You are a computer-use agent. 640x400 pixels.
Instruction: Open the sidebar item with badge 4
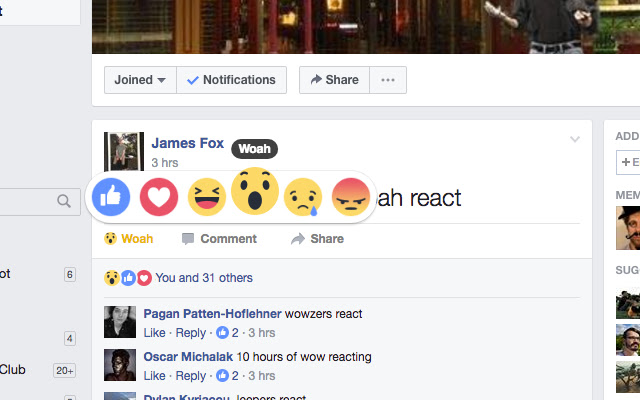pyautogui.click(x=38, y=338)
